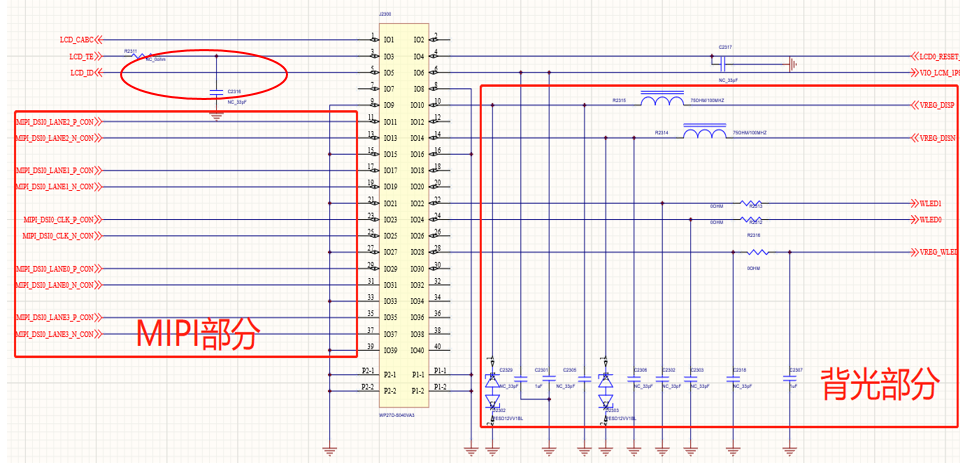This screenshot has height=463, width=960.
Task: Select the D2302 ESD diode symbol
Action: [x=492, y=390]
